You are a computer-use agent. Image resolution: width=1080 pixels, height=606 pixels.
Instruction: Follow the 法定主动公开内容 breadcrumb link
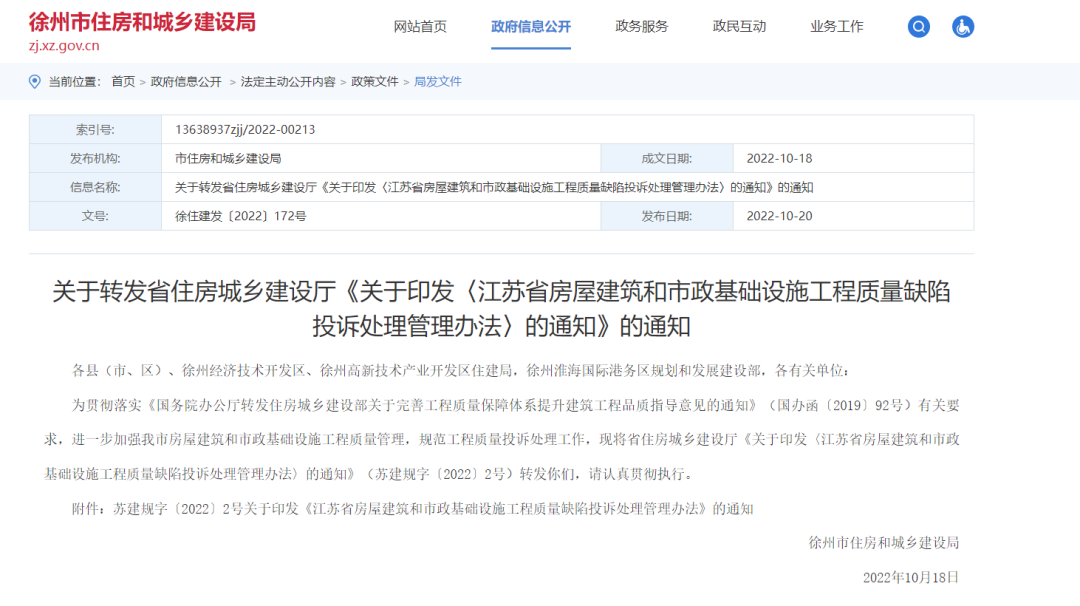coord(288,81)
